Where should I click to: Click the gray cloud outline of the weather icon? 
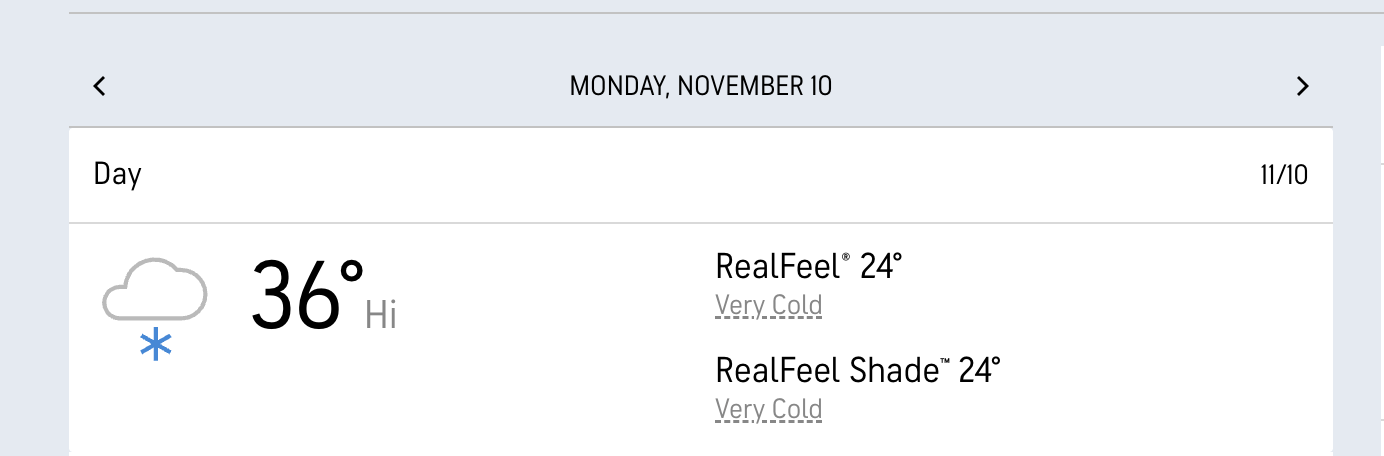(x=154, y=288)
